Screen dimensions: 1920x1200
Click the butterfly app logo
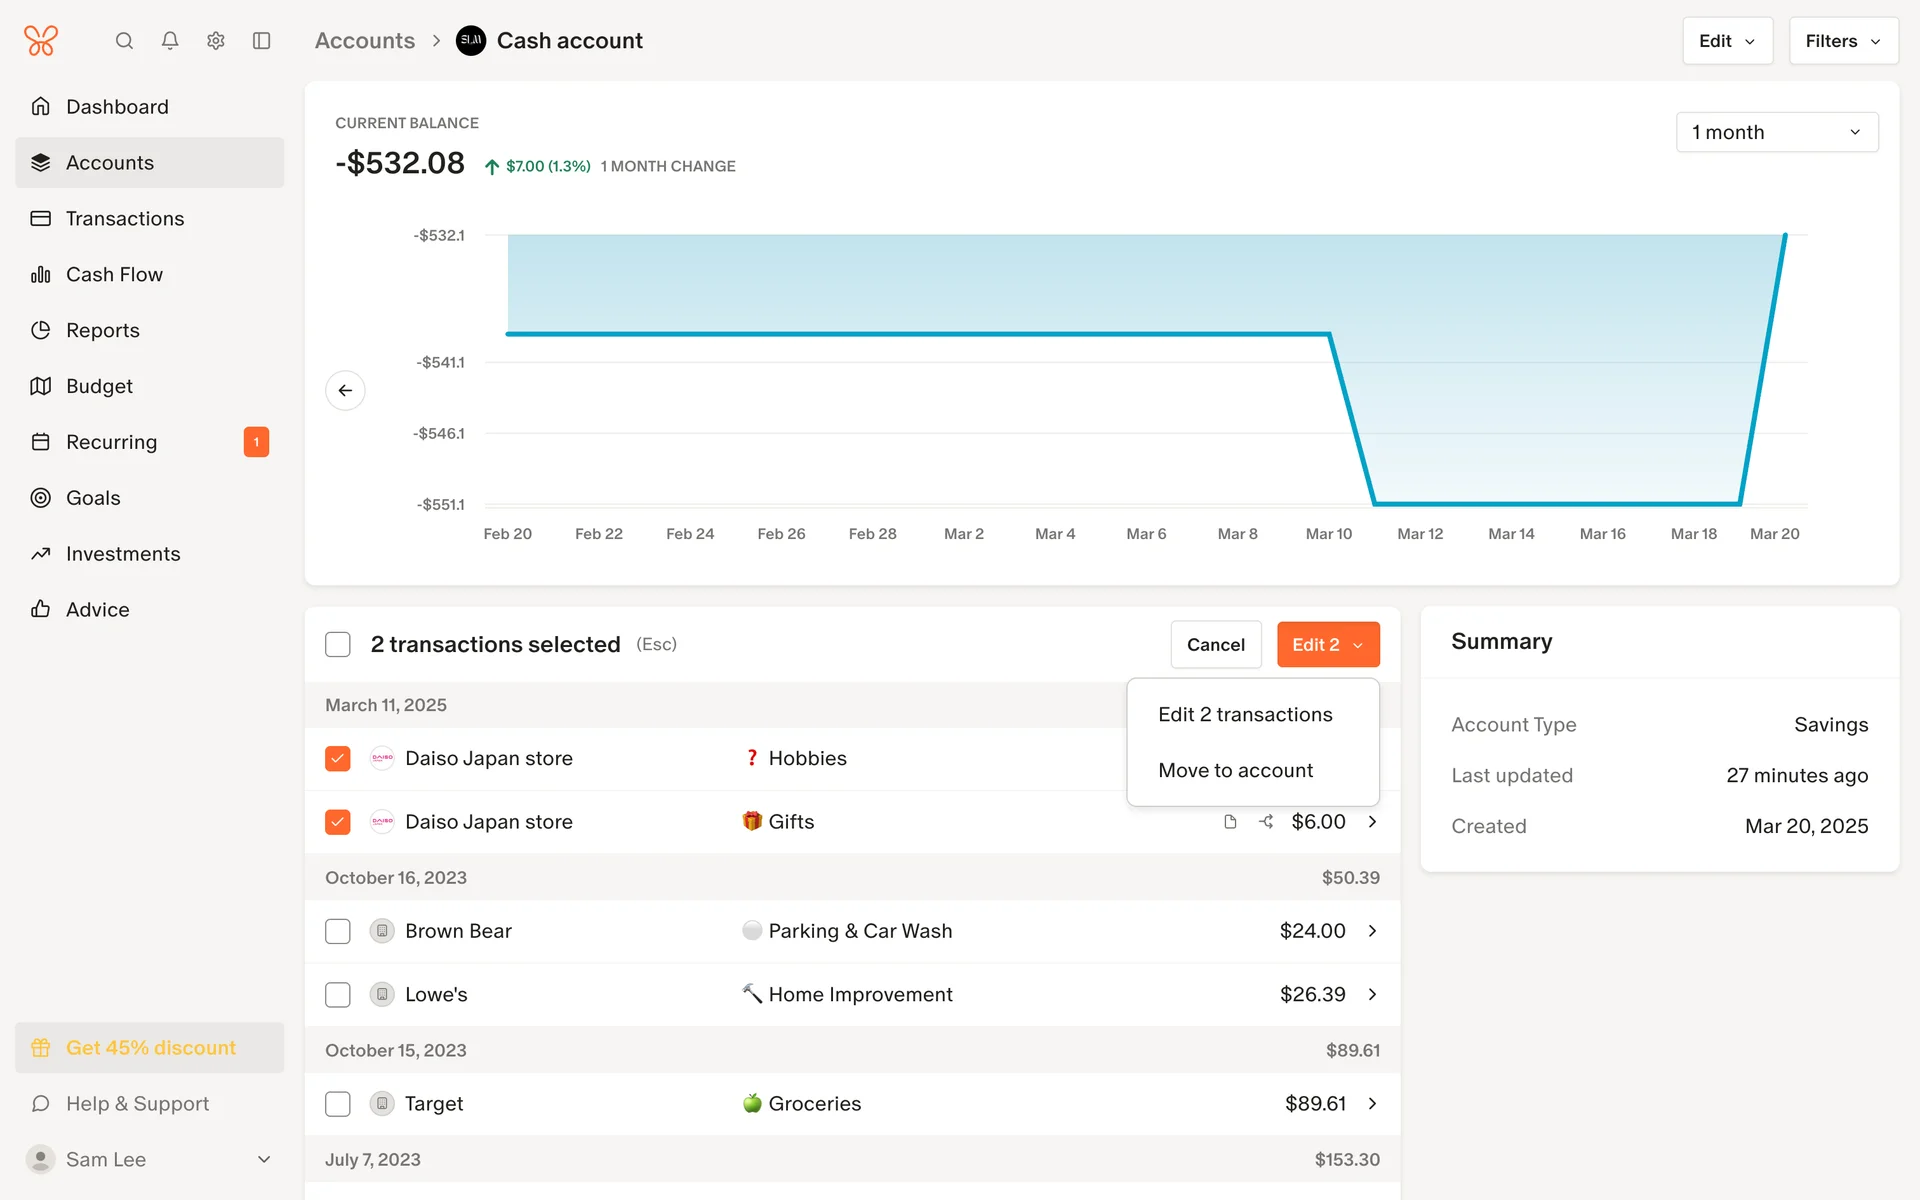[41, 41]
